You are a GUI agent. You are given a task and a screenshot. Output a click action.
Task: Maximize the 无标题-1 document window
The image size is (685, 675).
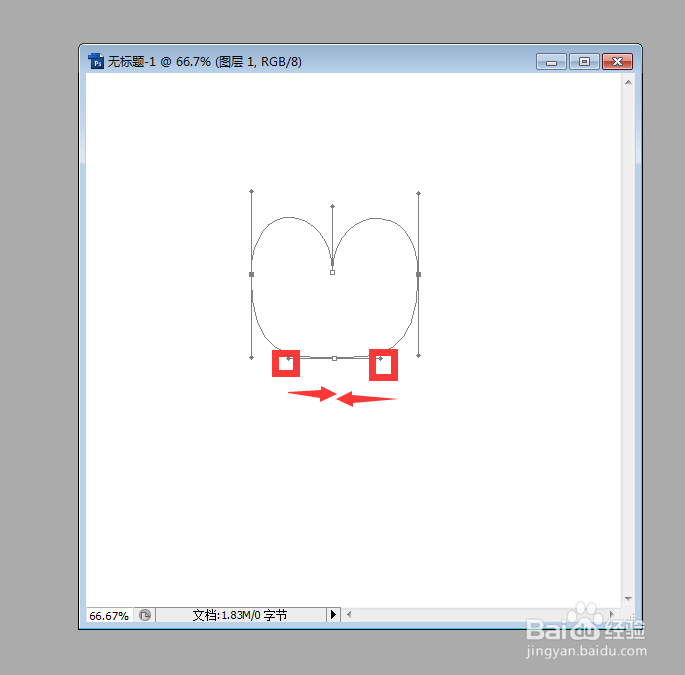[x=585, y=62]
